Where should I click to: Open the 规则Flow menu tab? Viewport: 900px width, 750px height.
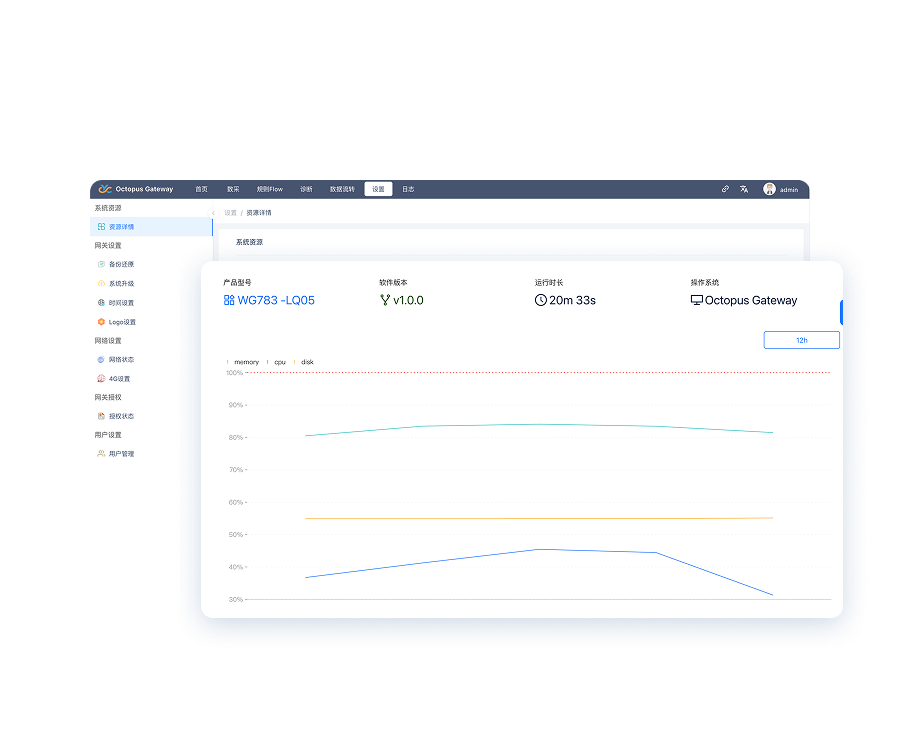[269, 189]
